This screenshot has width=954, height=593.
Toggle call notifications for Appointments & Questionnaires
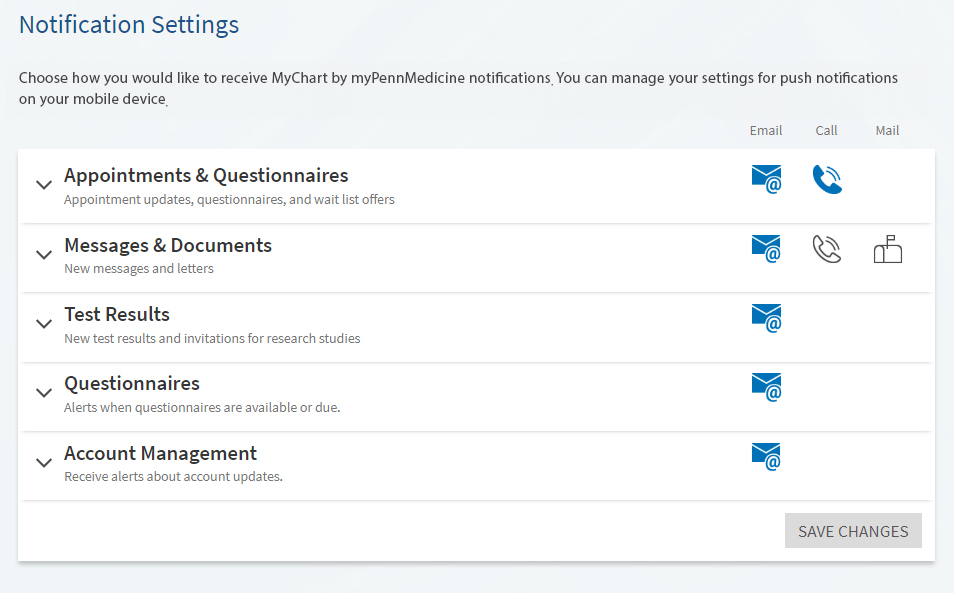point(827,179)
